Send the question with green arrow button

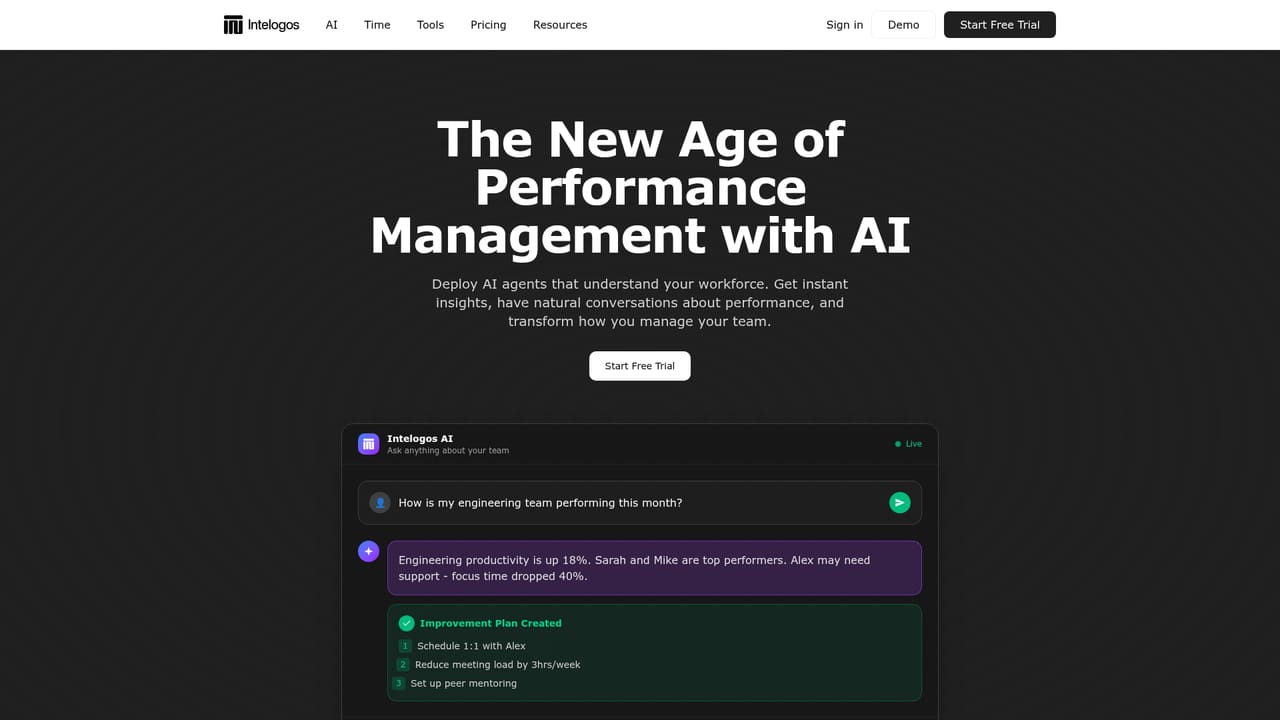click(900, 503)
